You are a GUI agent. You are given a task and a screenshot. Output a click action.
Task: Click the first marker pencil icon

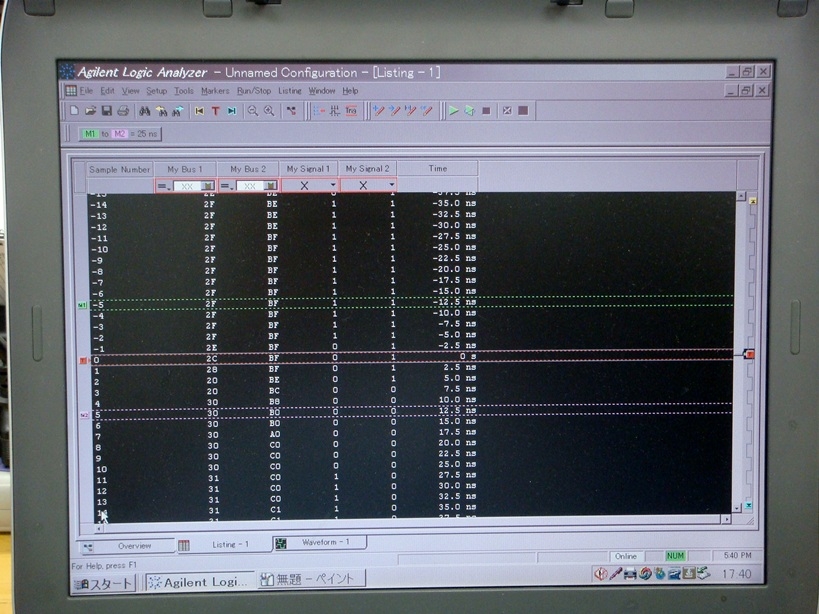(x=379, y=111)
